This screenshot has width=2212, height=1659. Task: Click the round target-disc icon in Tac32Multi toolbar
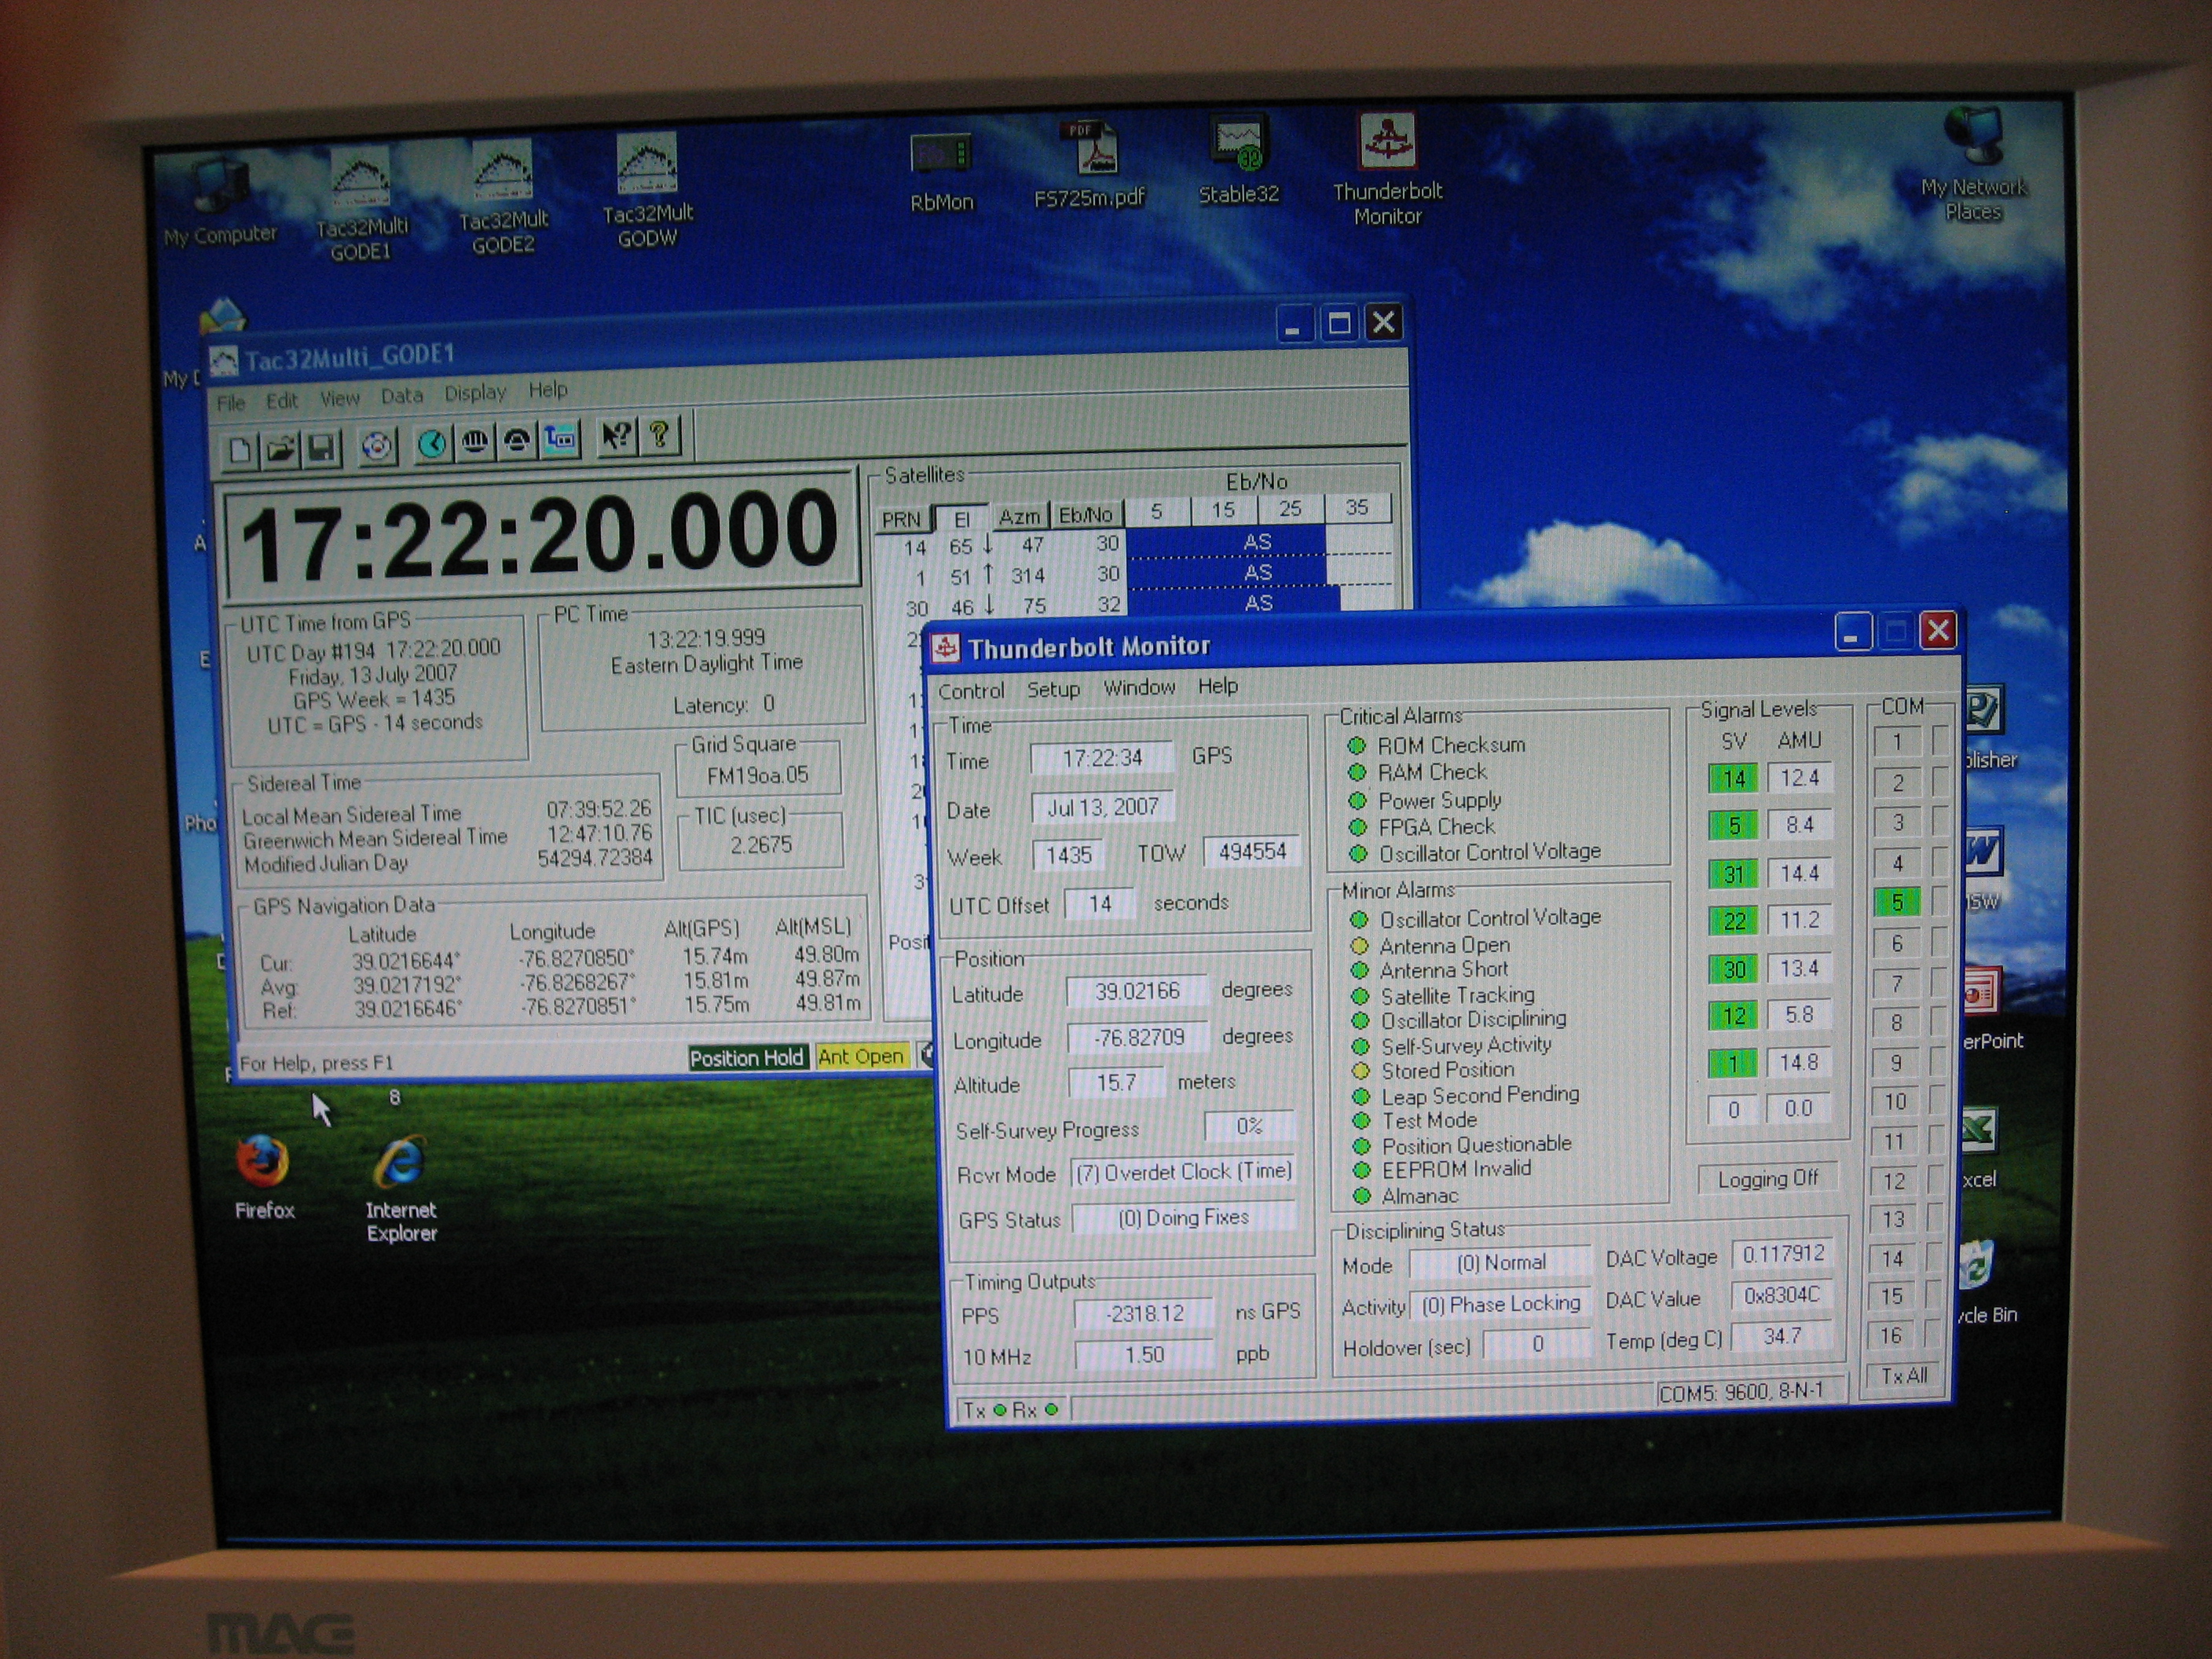(376, 445)
